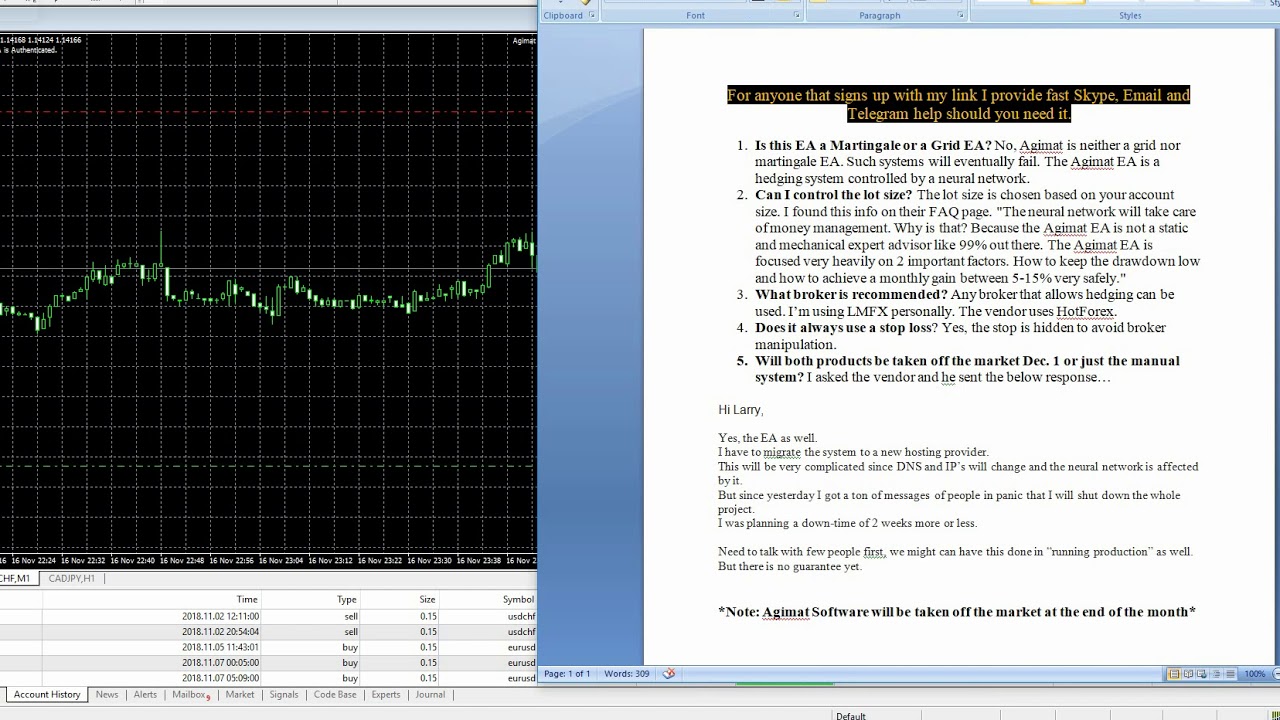
Task: Open Mailbox tab in MetaTrader terminal
Action: click(190, 695)
